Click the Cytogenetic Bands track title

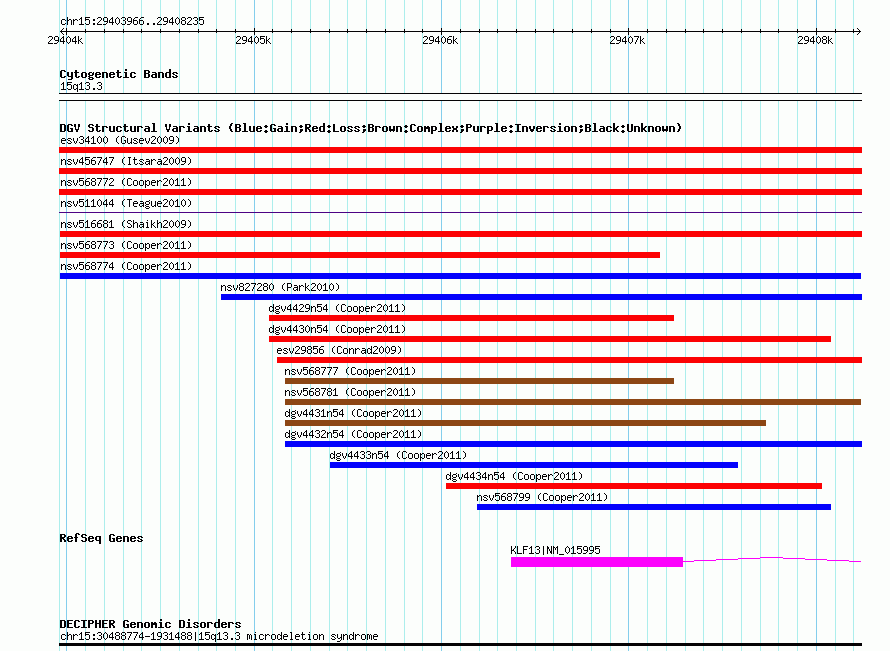pos(119,74)
